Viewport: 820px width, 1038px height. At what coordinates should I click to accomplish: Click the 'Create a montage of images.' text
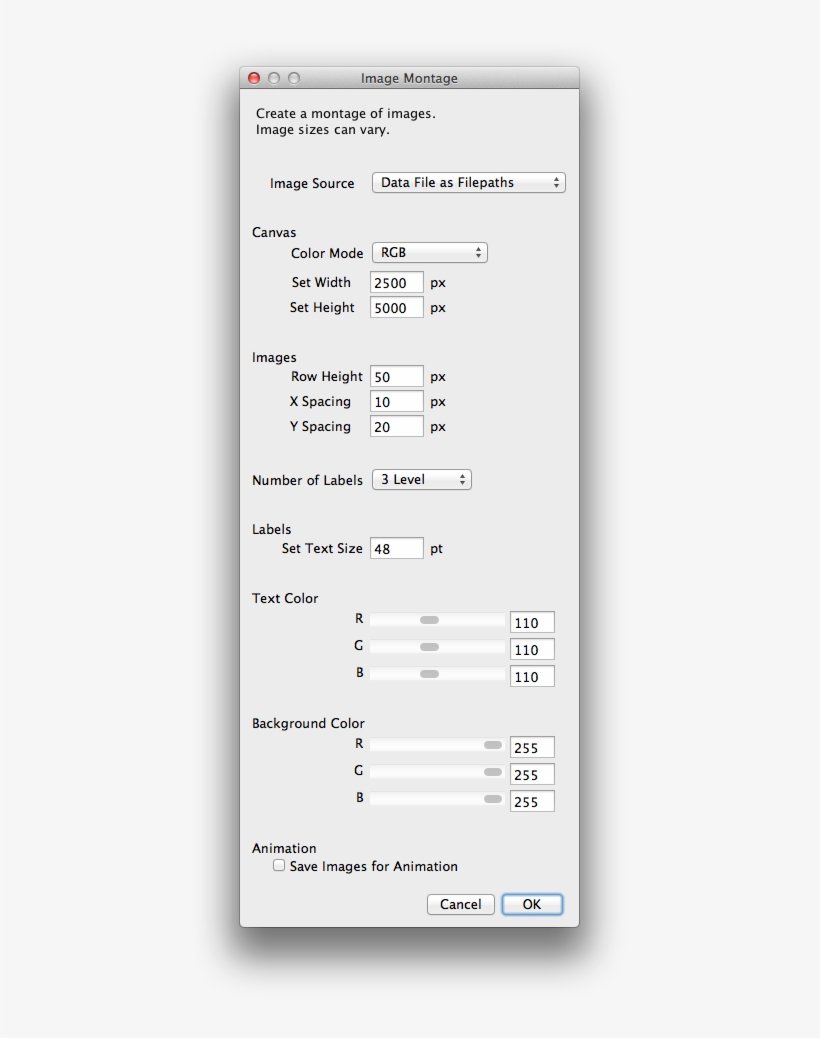point(345,113)
